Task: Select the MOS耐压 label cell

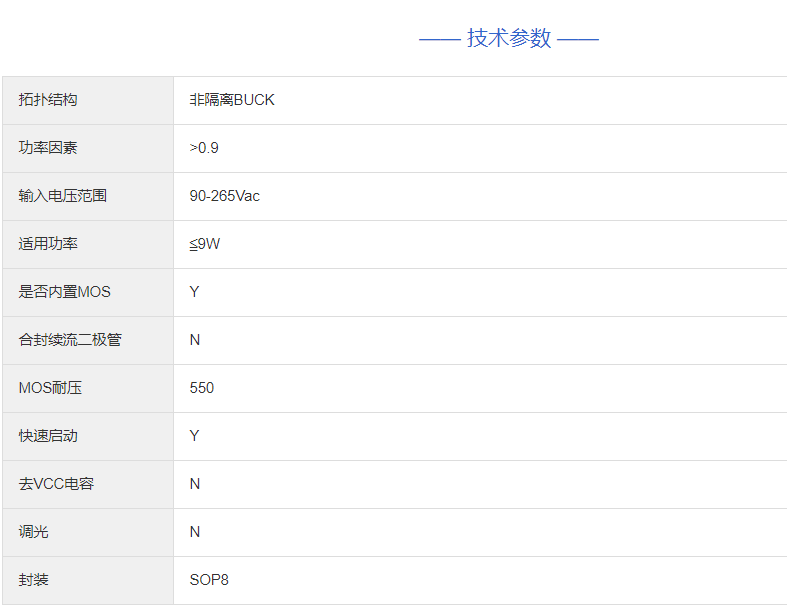Action: pos(50,388)
